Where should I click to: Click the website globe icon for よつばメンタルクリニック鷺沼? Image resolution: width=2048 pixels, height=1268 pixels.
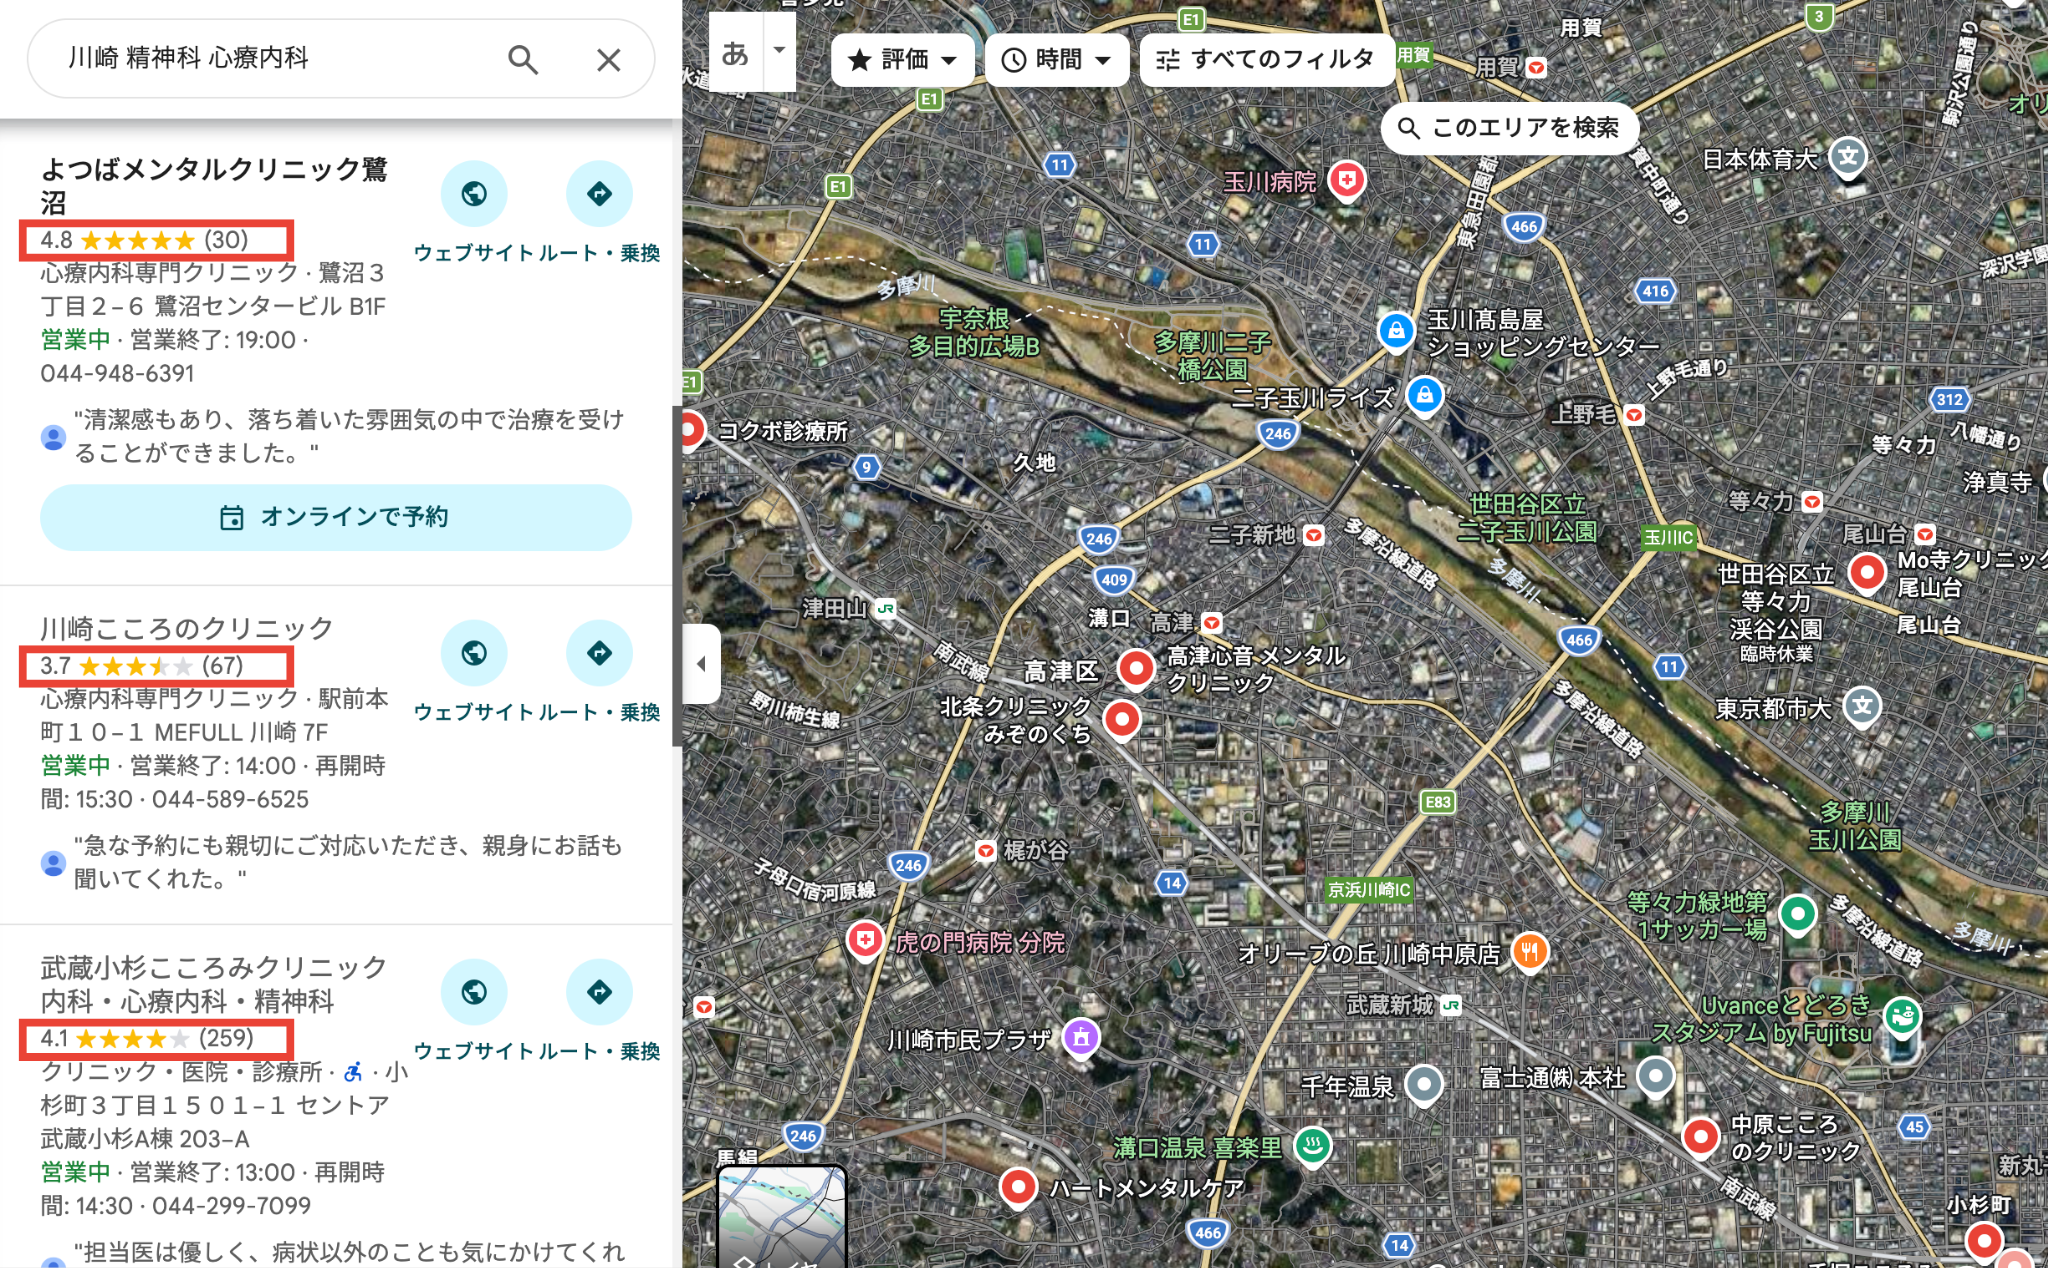click(x=474, y=193)
